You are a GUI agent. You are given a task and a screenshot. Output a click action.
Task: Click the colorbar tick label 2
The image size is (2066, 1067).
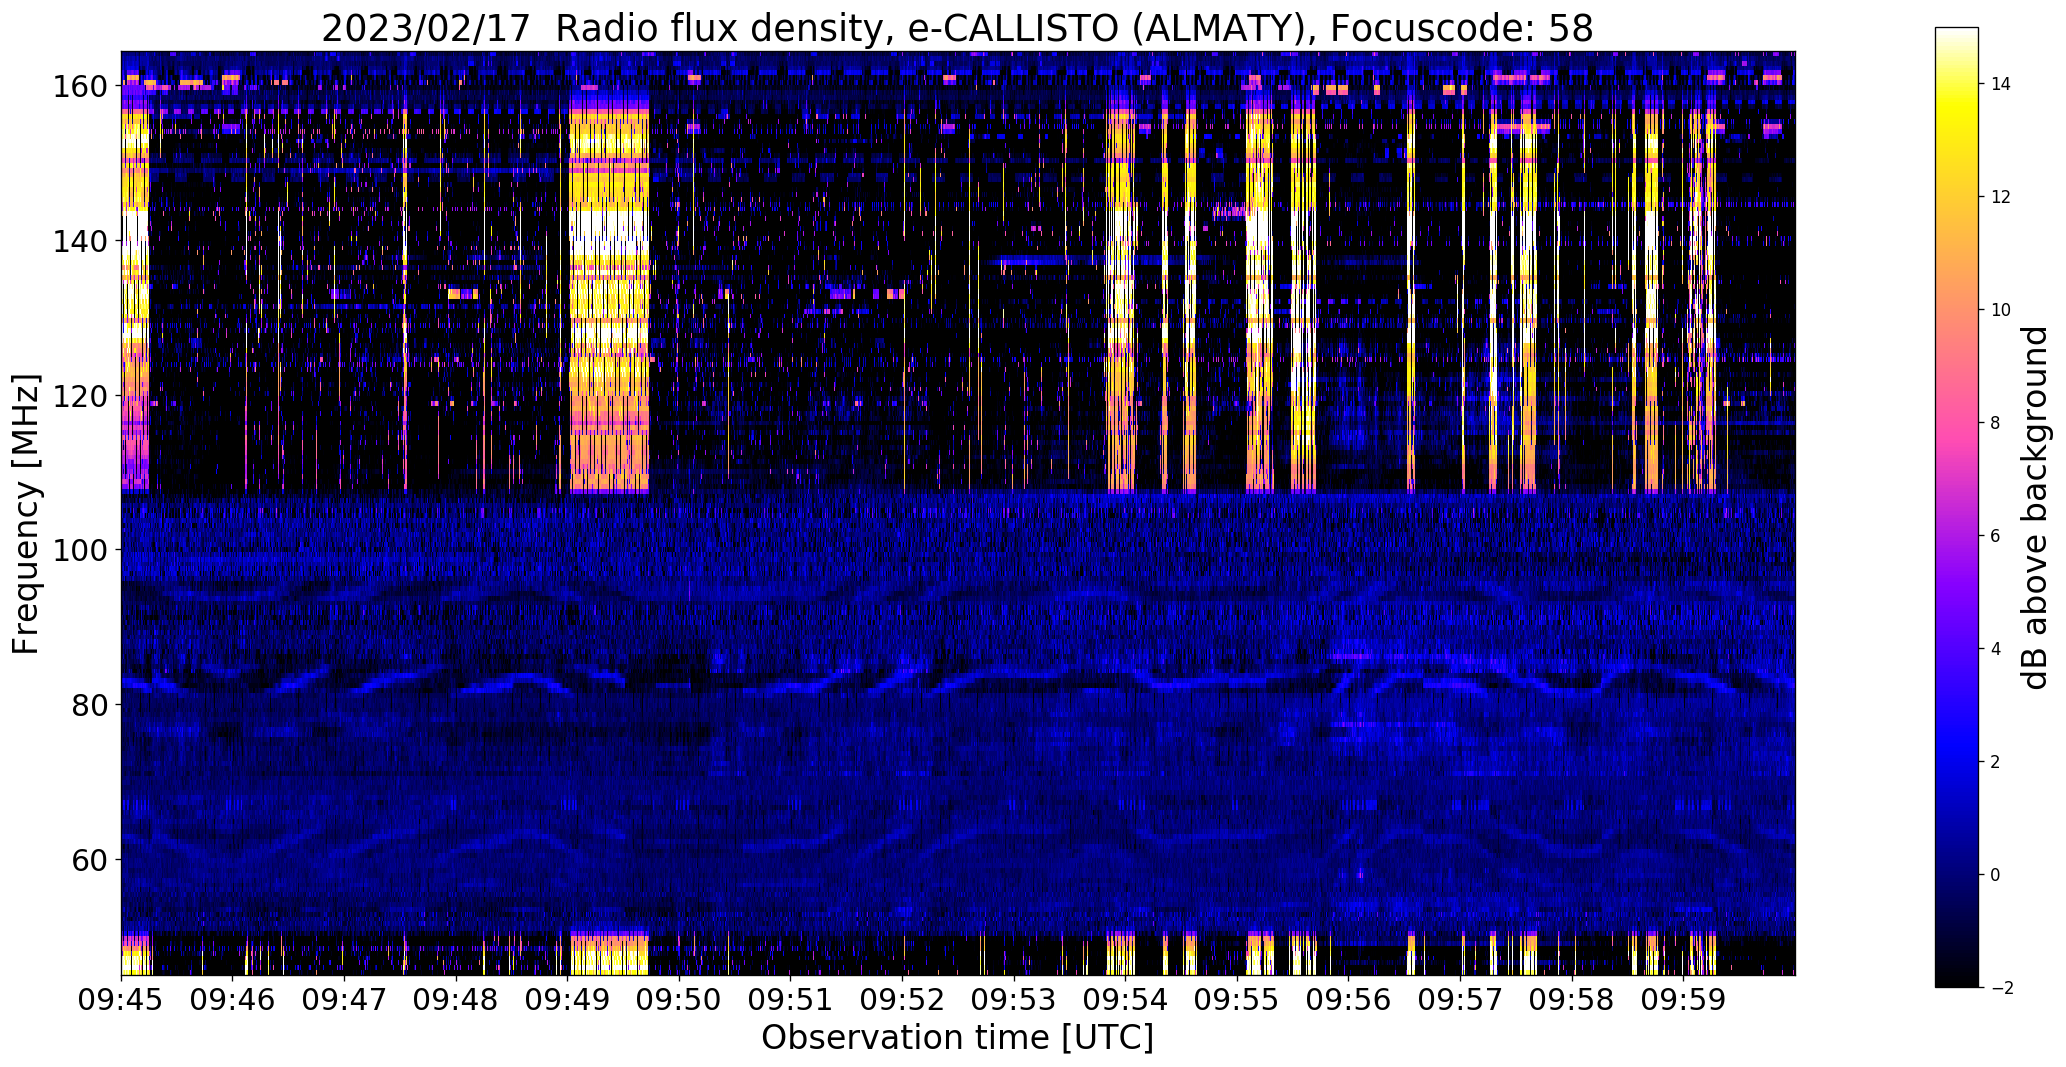[x=1996, y=762]
